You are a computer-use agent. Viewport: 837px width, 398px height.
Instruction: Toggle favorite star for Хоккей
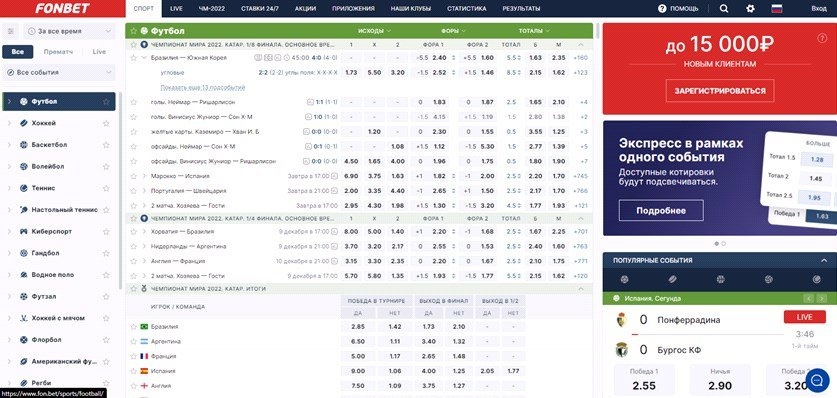106,123
